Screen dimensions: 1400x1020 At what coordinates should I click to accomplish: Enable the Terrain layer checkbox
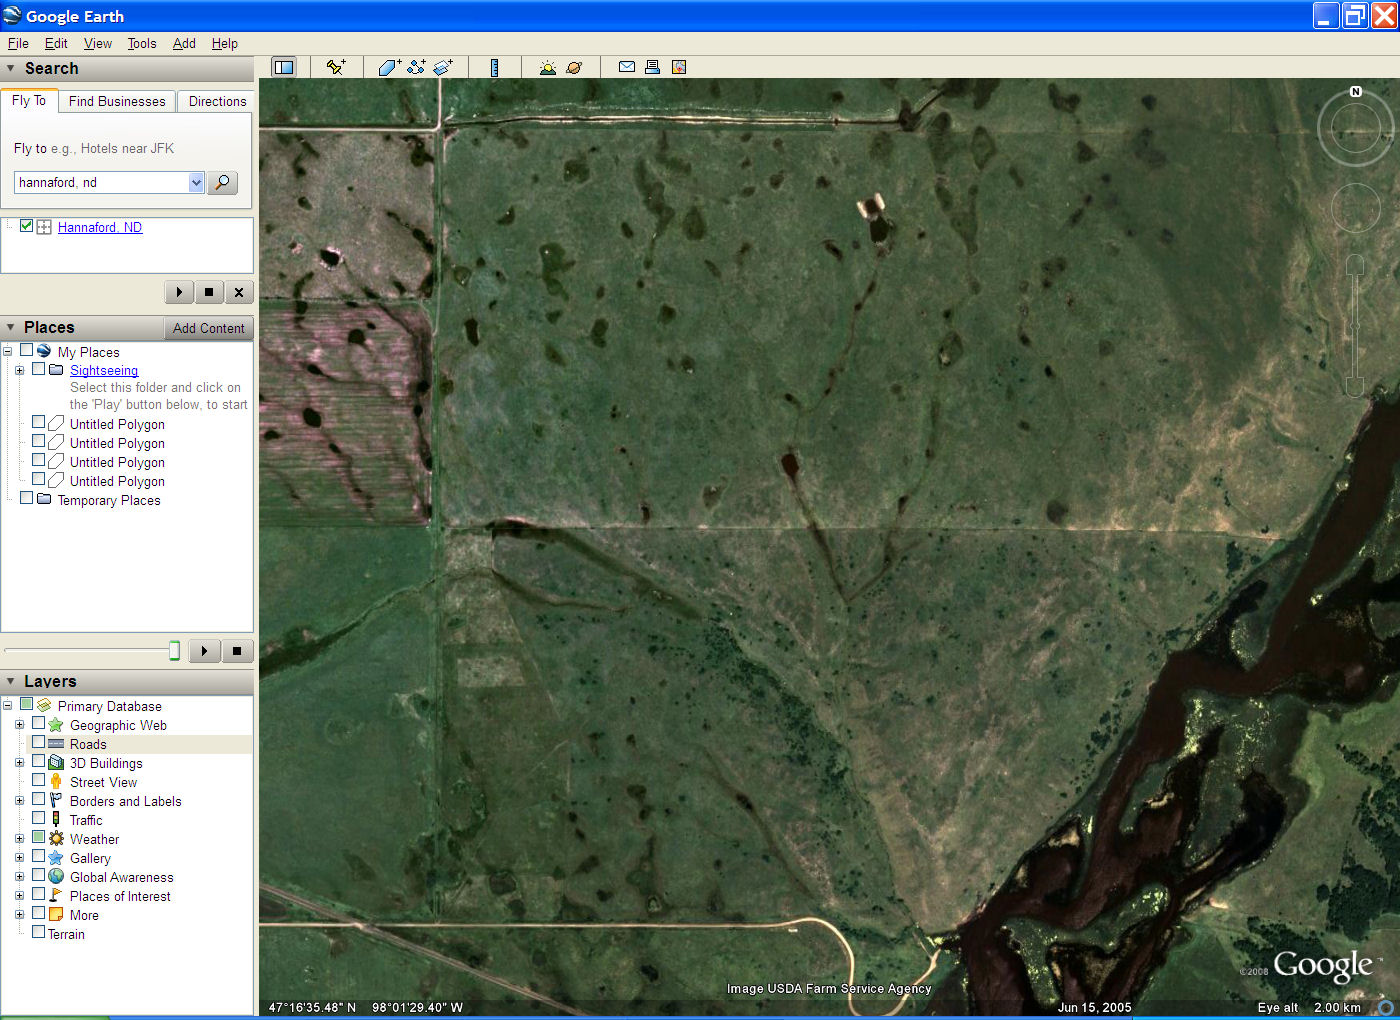(38, 932)
